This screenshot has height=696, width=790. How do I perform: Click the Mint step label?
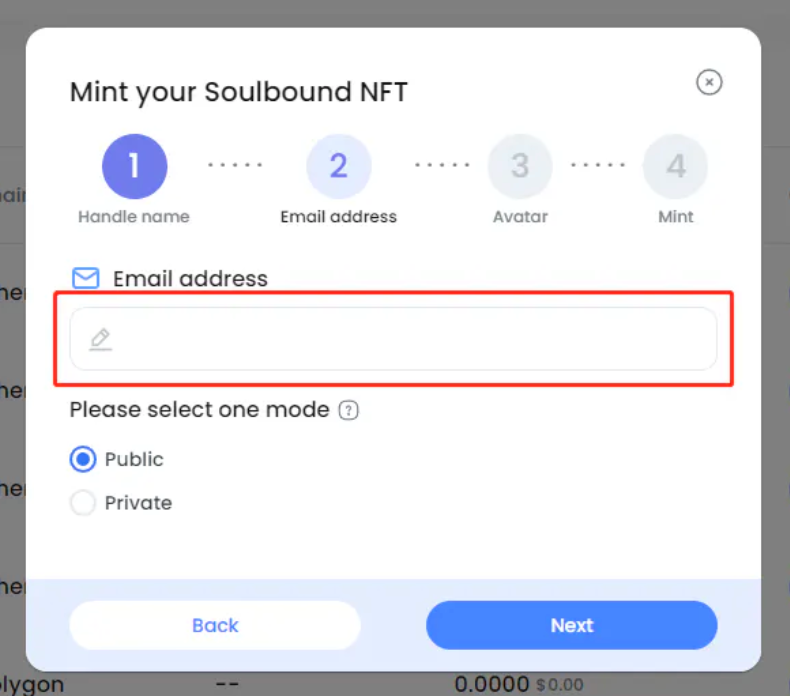point(676,217)
